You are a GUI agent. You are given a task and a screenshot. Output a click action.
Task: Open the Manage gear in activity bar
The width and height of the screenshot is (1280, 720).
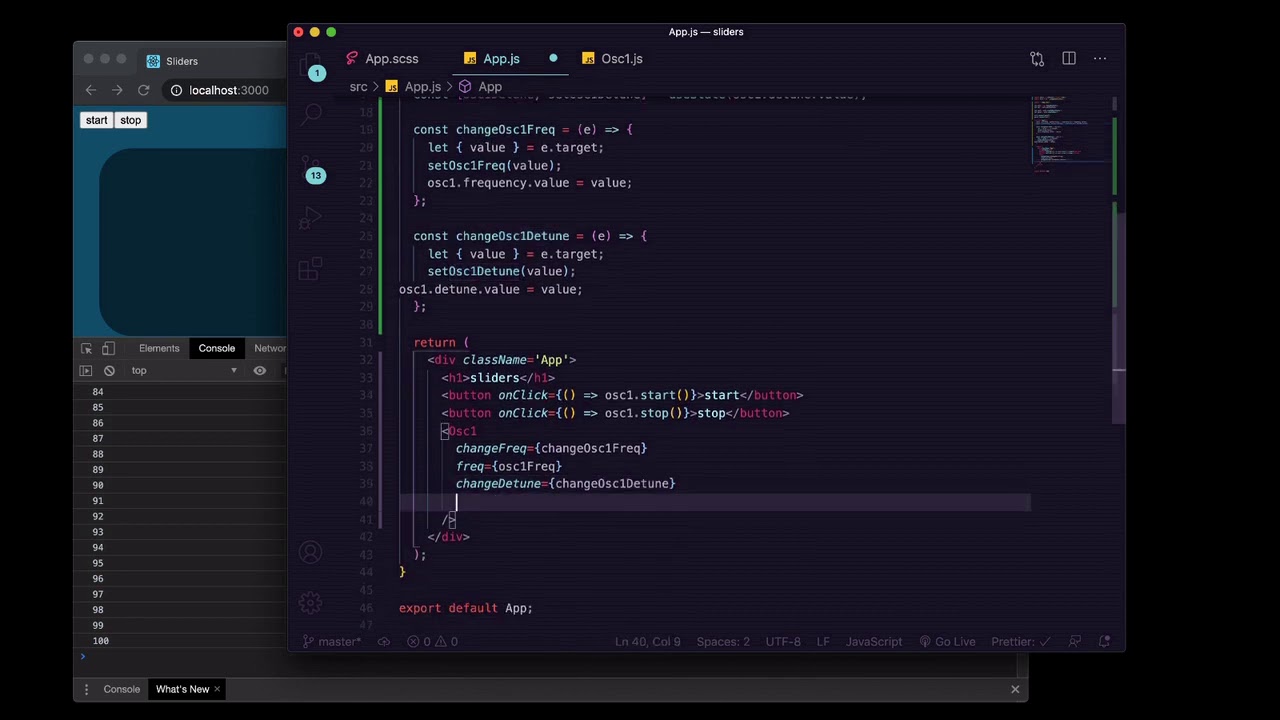311,602
